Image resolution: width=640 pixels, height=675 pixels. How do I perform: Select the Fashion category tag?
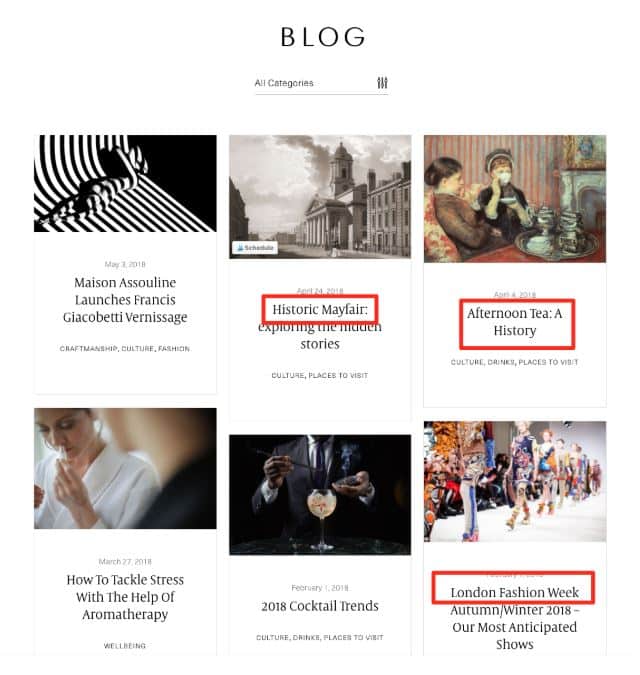pos(174,349)
